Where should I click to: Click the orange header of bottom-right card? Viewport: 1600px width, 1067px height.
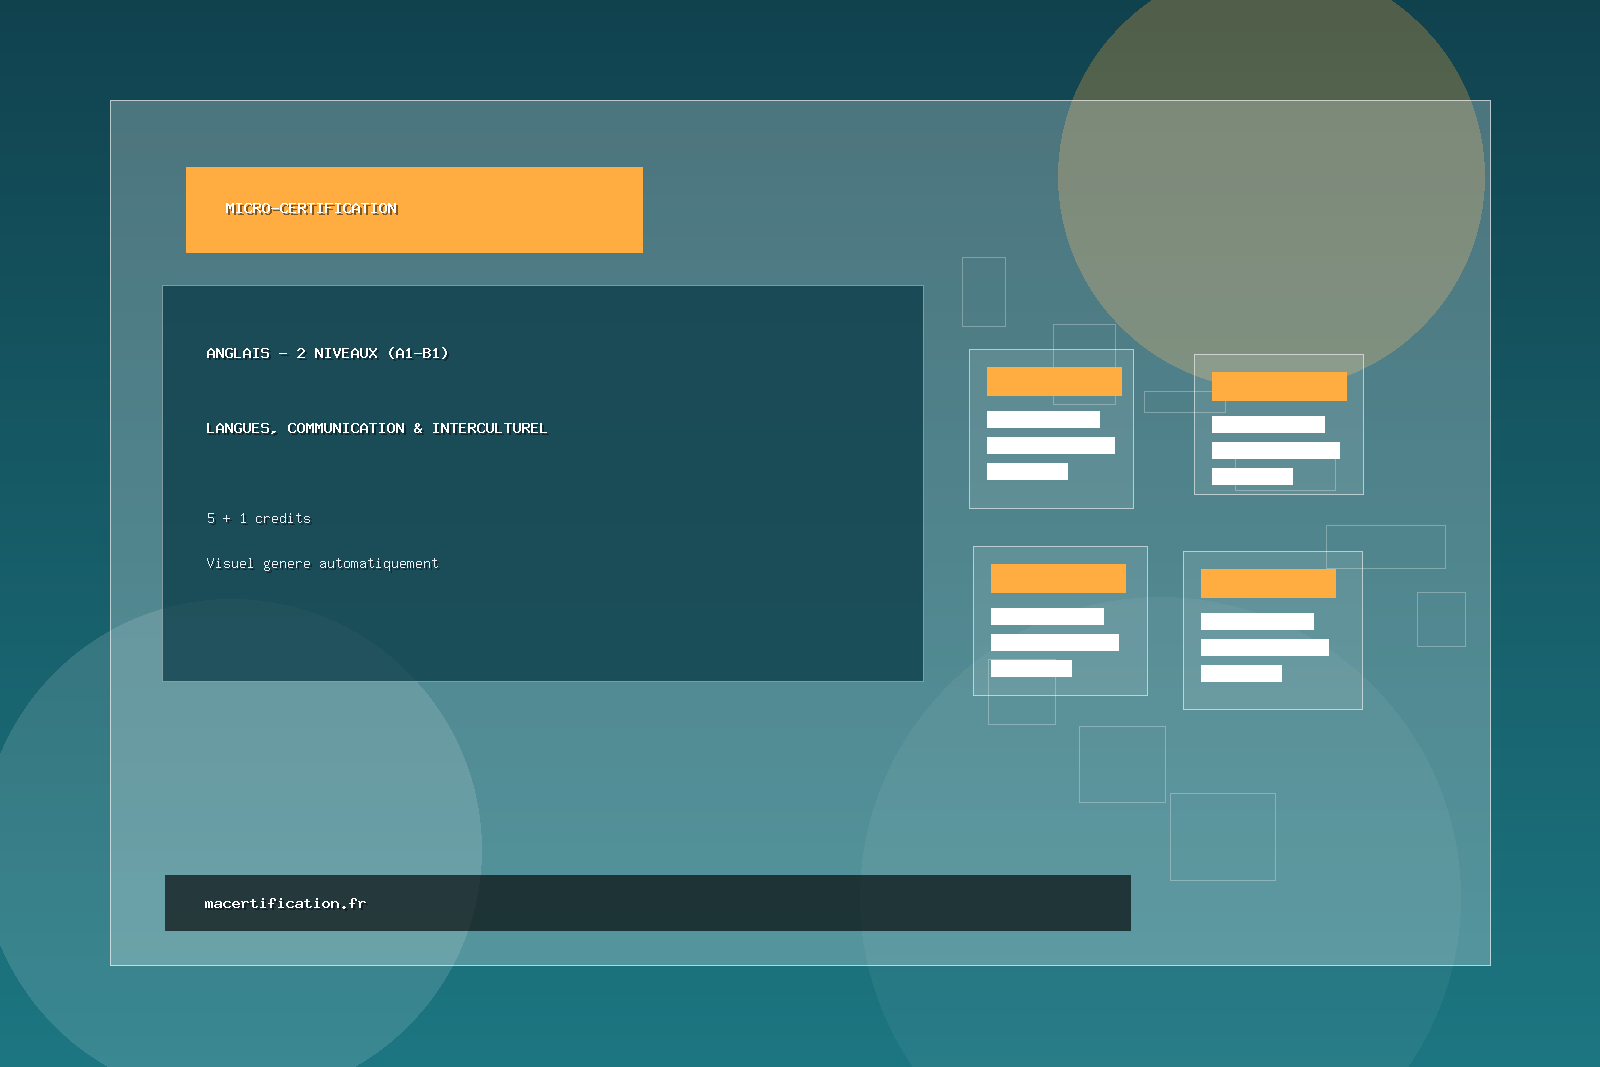[1268, 583]
